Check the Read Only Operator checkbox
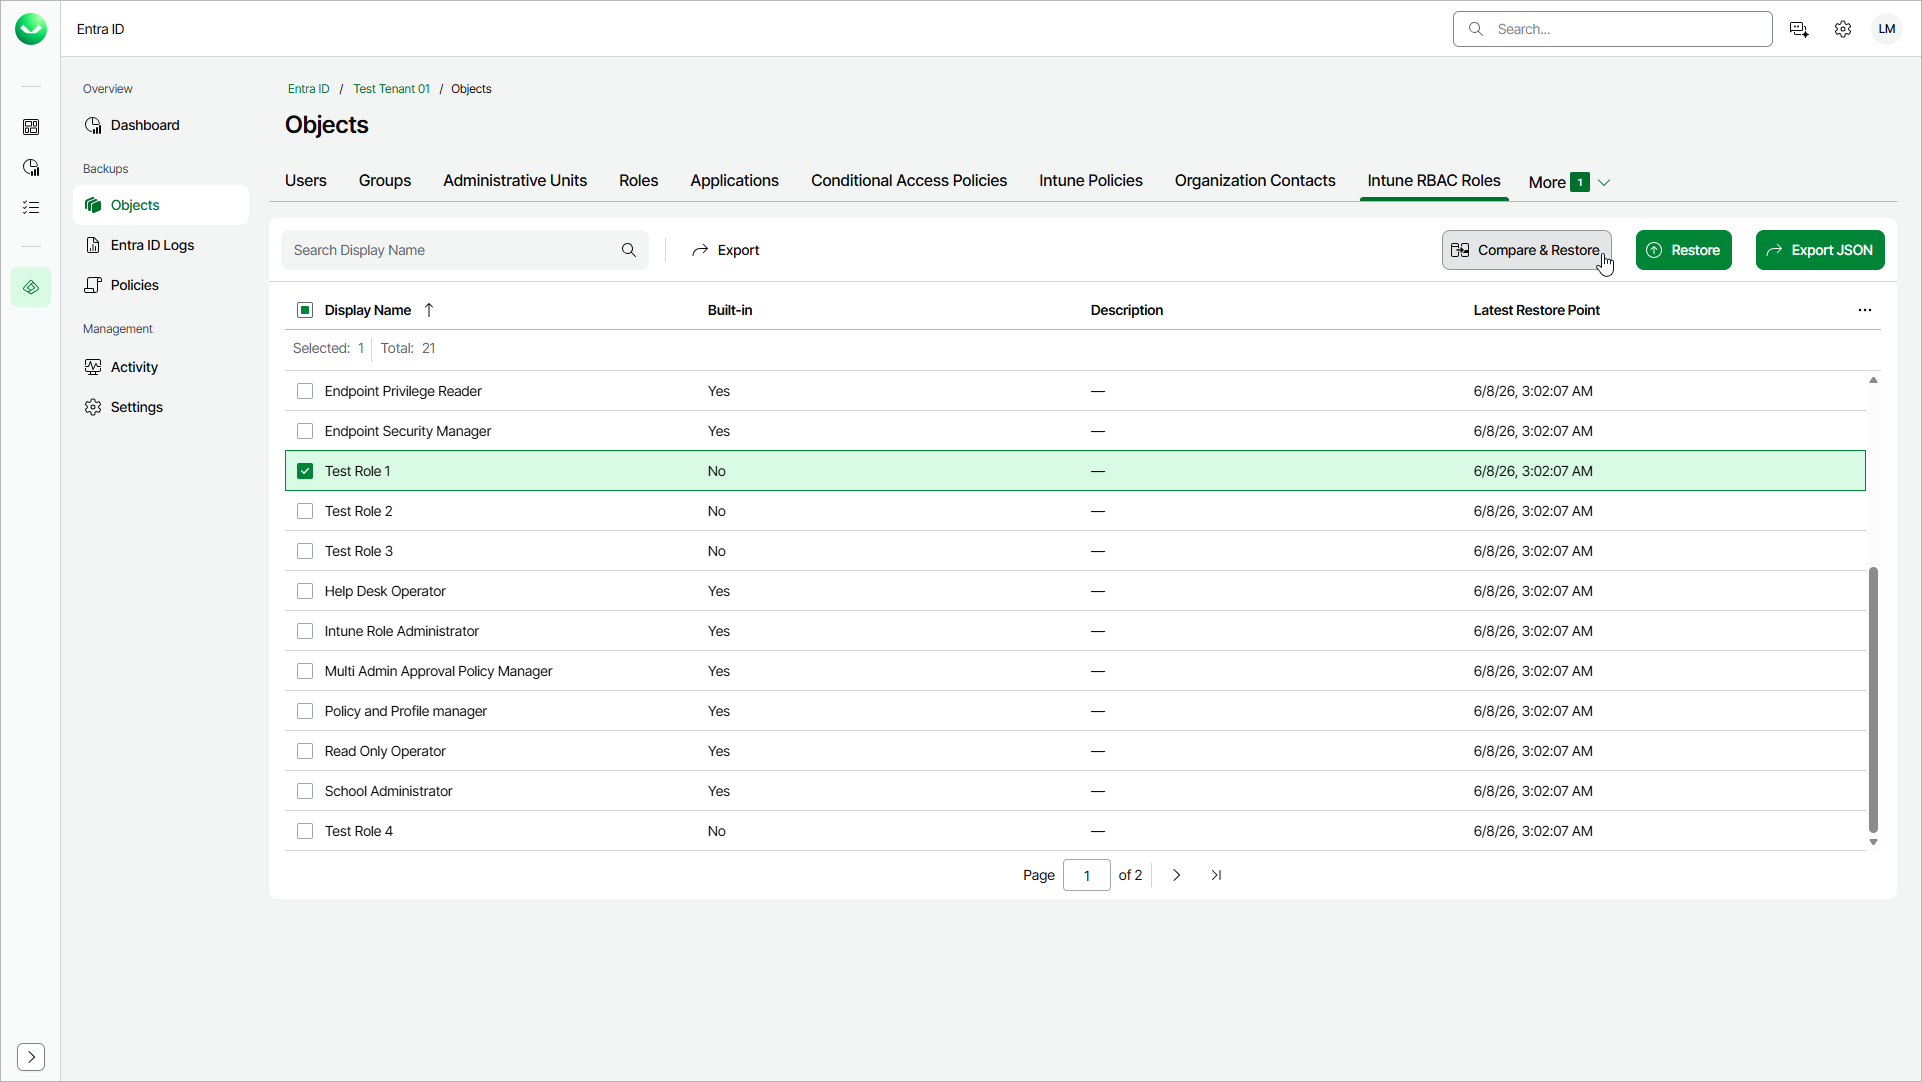 (305, 751)
